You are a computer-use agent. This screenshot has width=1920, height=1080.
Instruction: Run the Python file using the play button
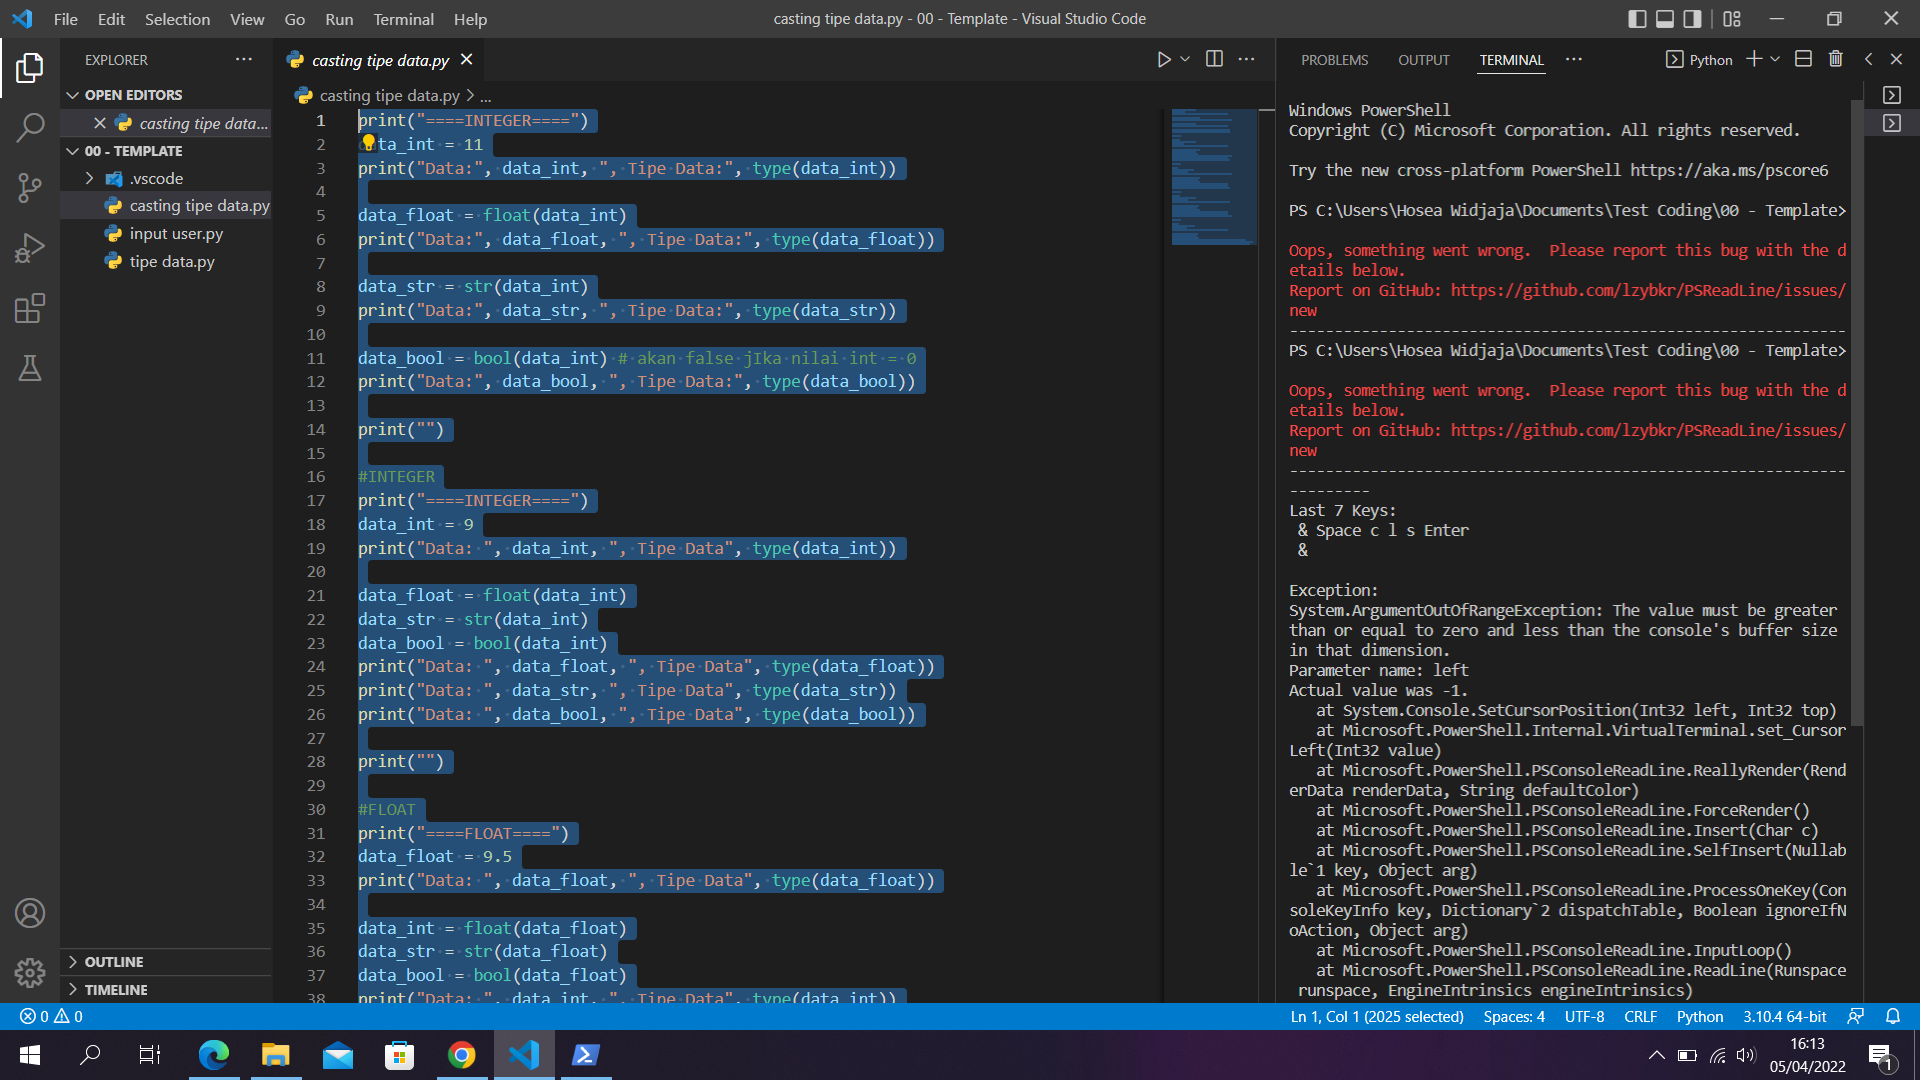[x=1163, y=59]
